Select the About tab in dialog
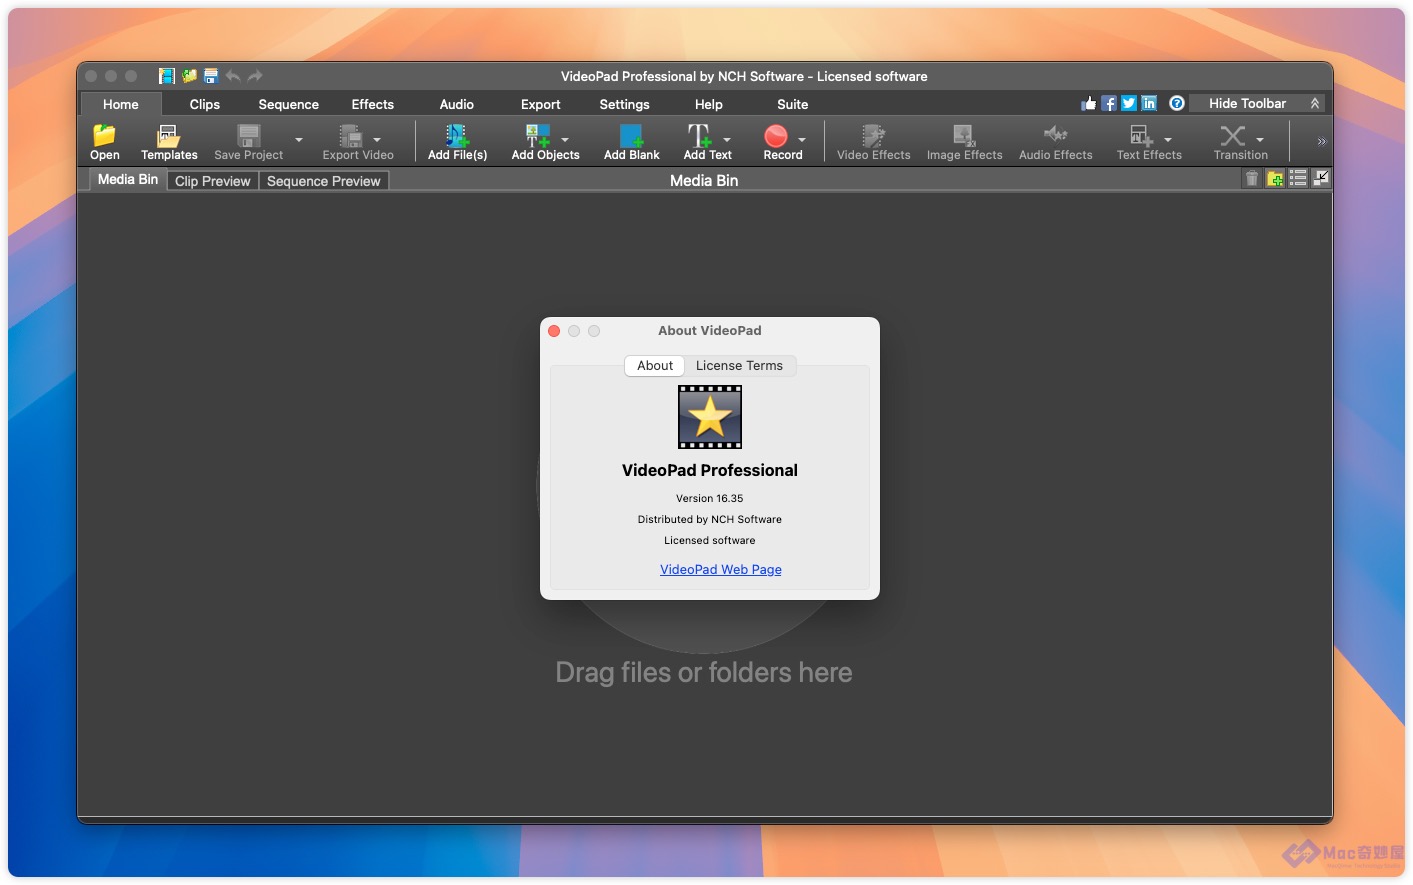Screen dimensions: 1413x885 point(655,365)
